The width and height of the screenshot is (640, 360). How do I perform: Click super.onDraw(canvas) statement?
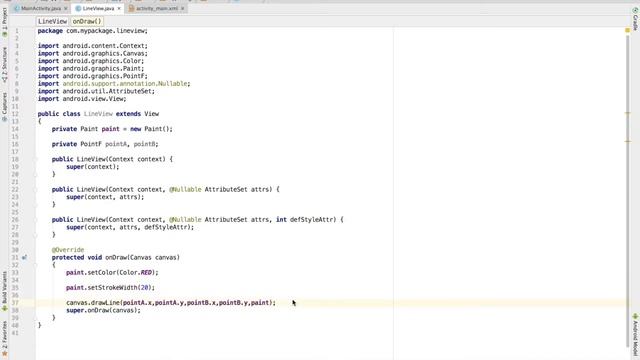103,310
